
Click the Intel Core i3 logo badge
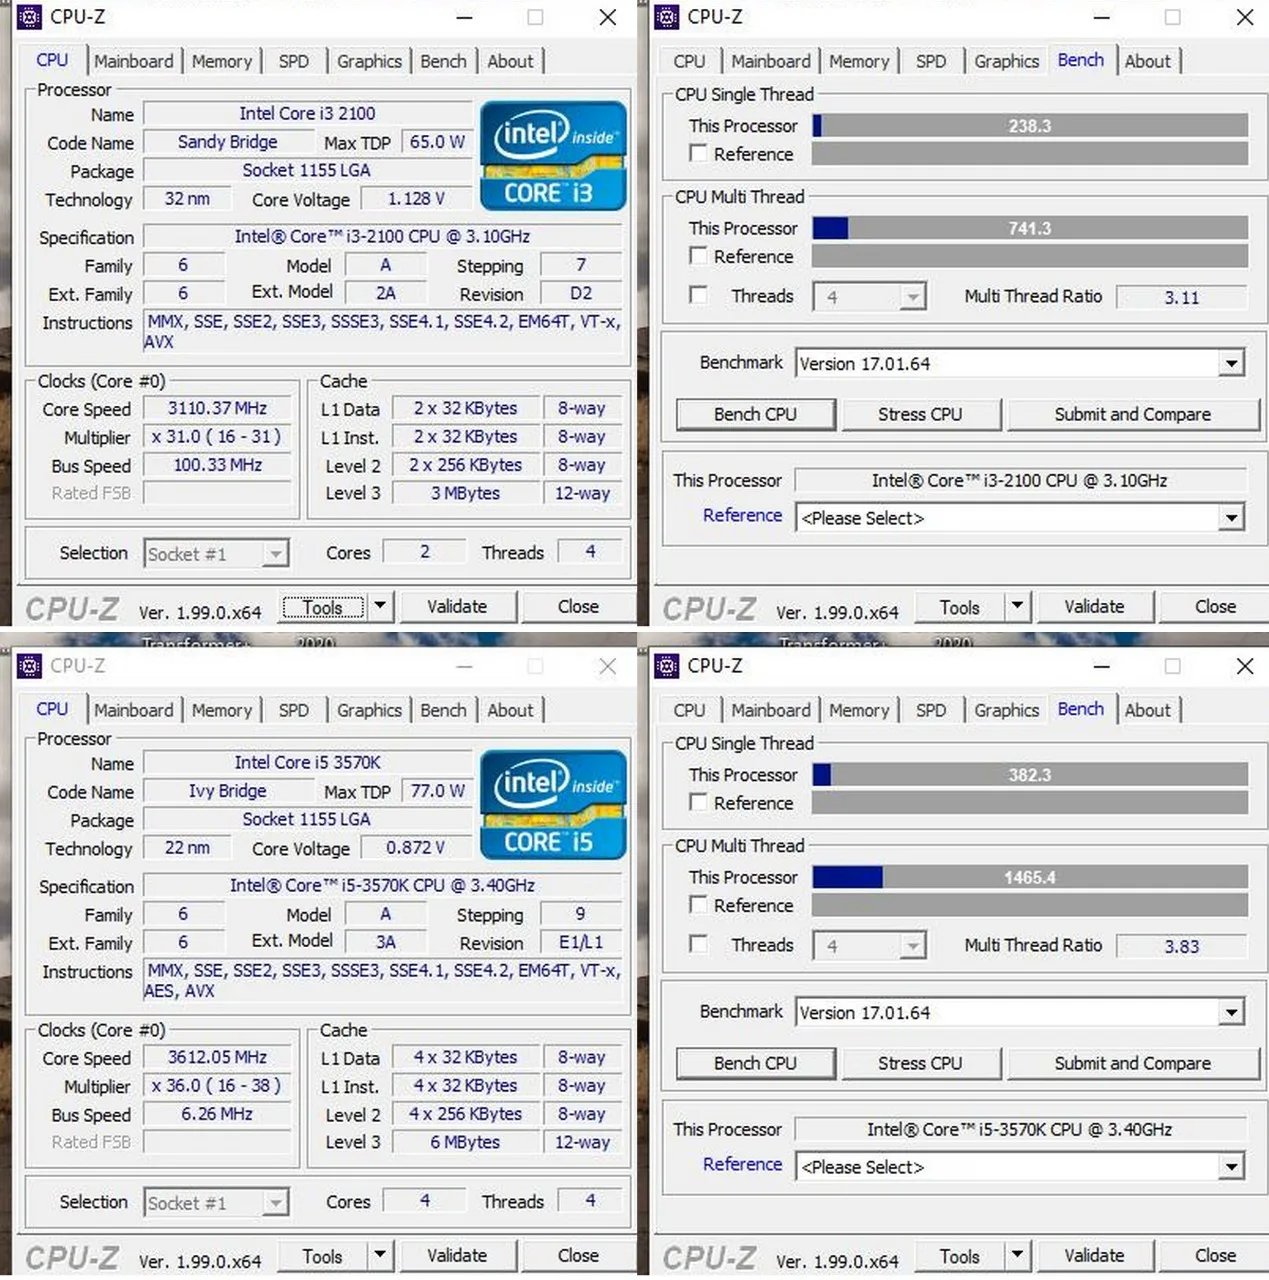tap(553, 155)
